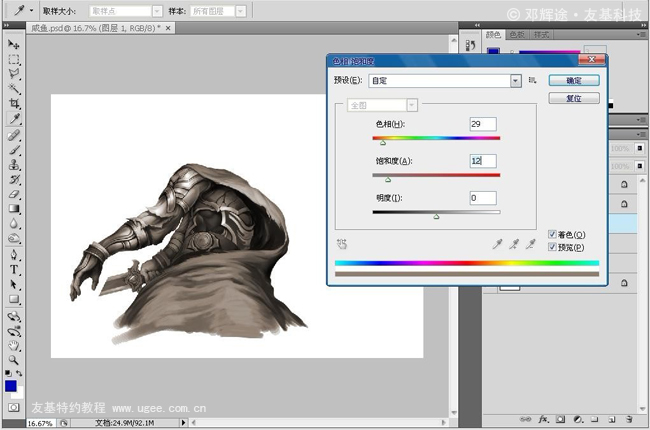Select the Healing Brush tool

(14, 135)
